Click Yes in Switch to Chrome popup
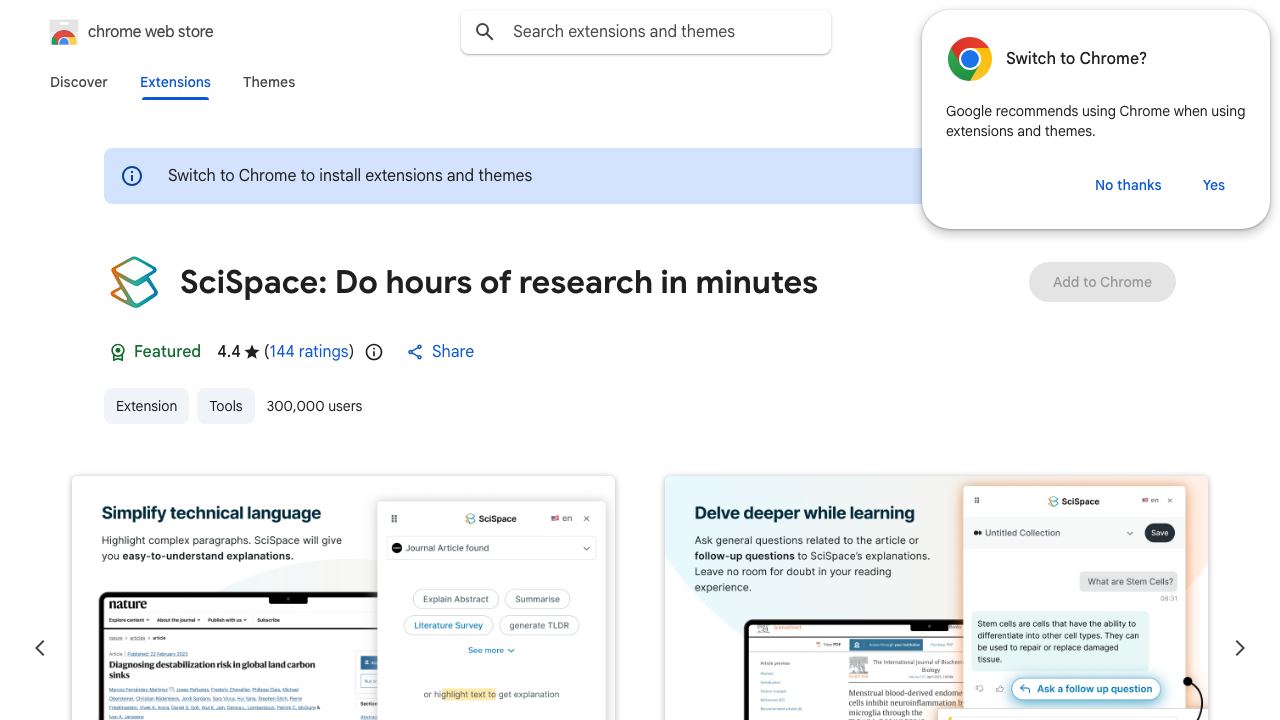This screenshot has height=720, width=1280. pyautogui.click(x=1214, y=185)
